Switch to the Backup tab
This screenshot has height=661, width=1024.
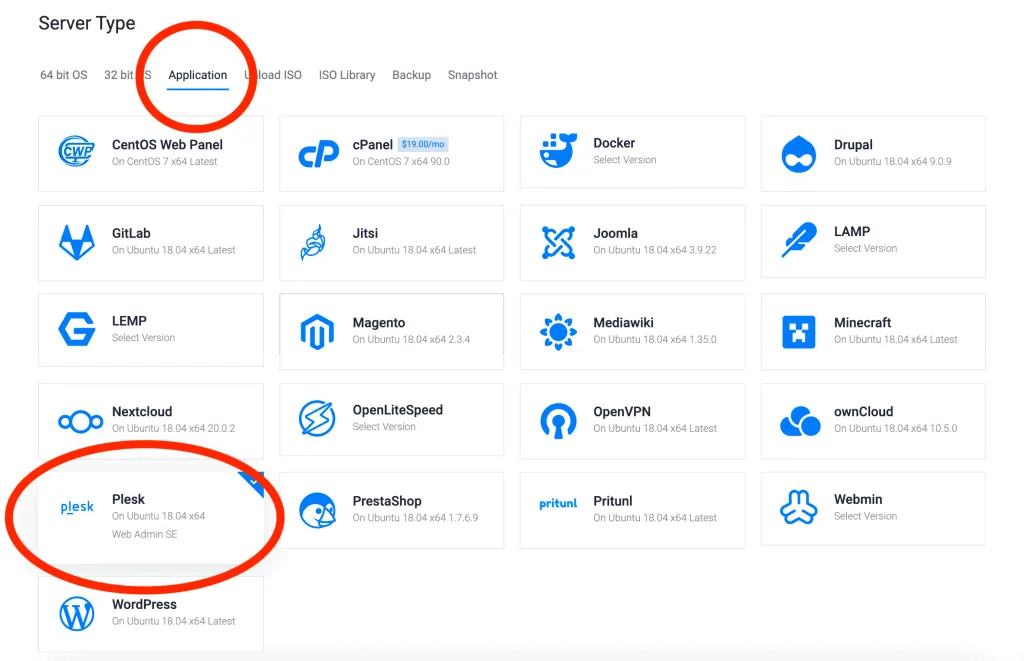pos(411,75)
